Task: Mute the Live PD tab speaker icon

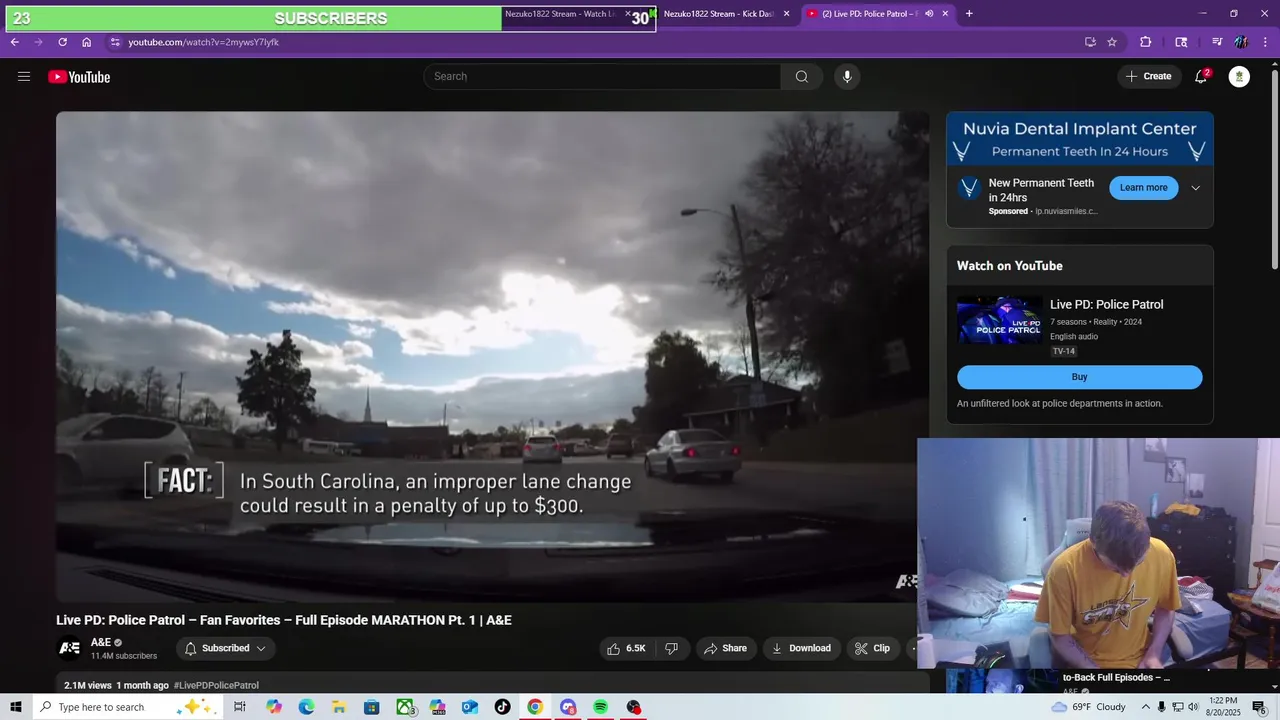Action: (x=929, y=14)
